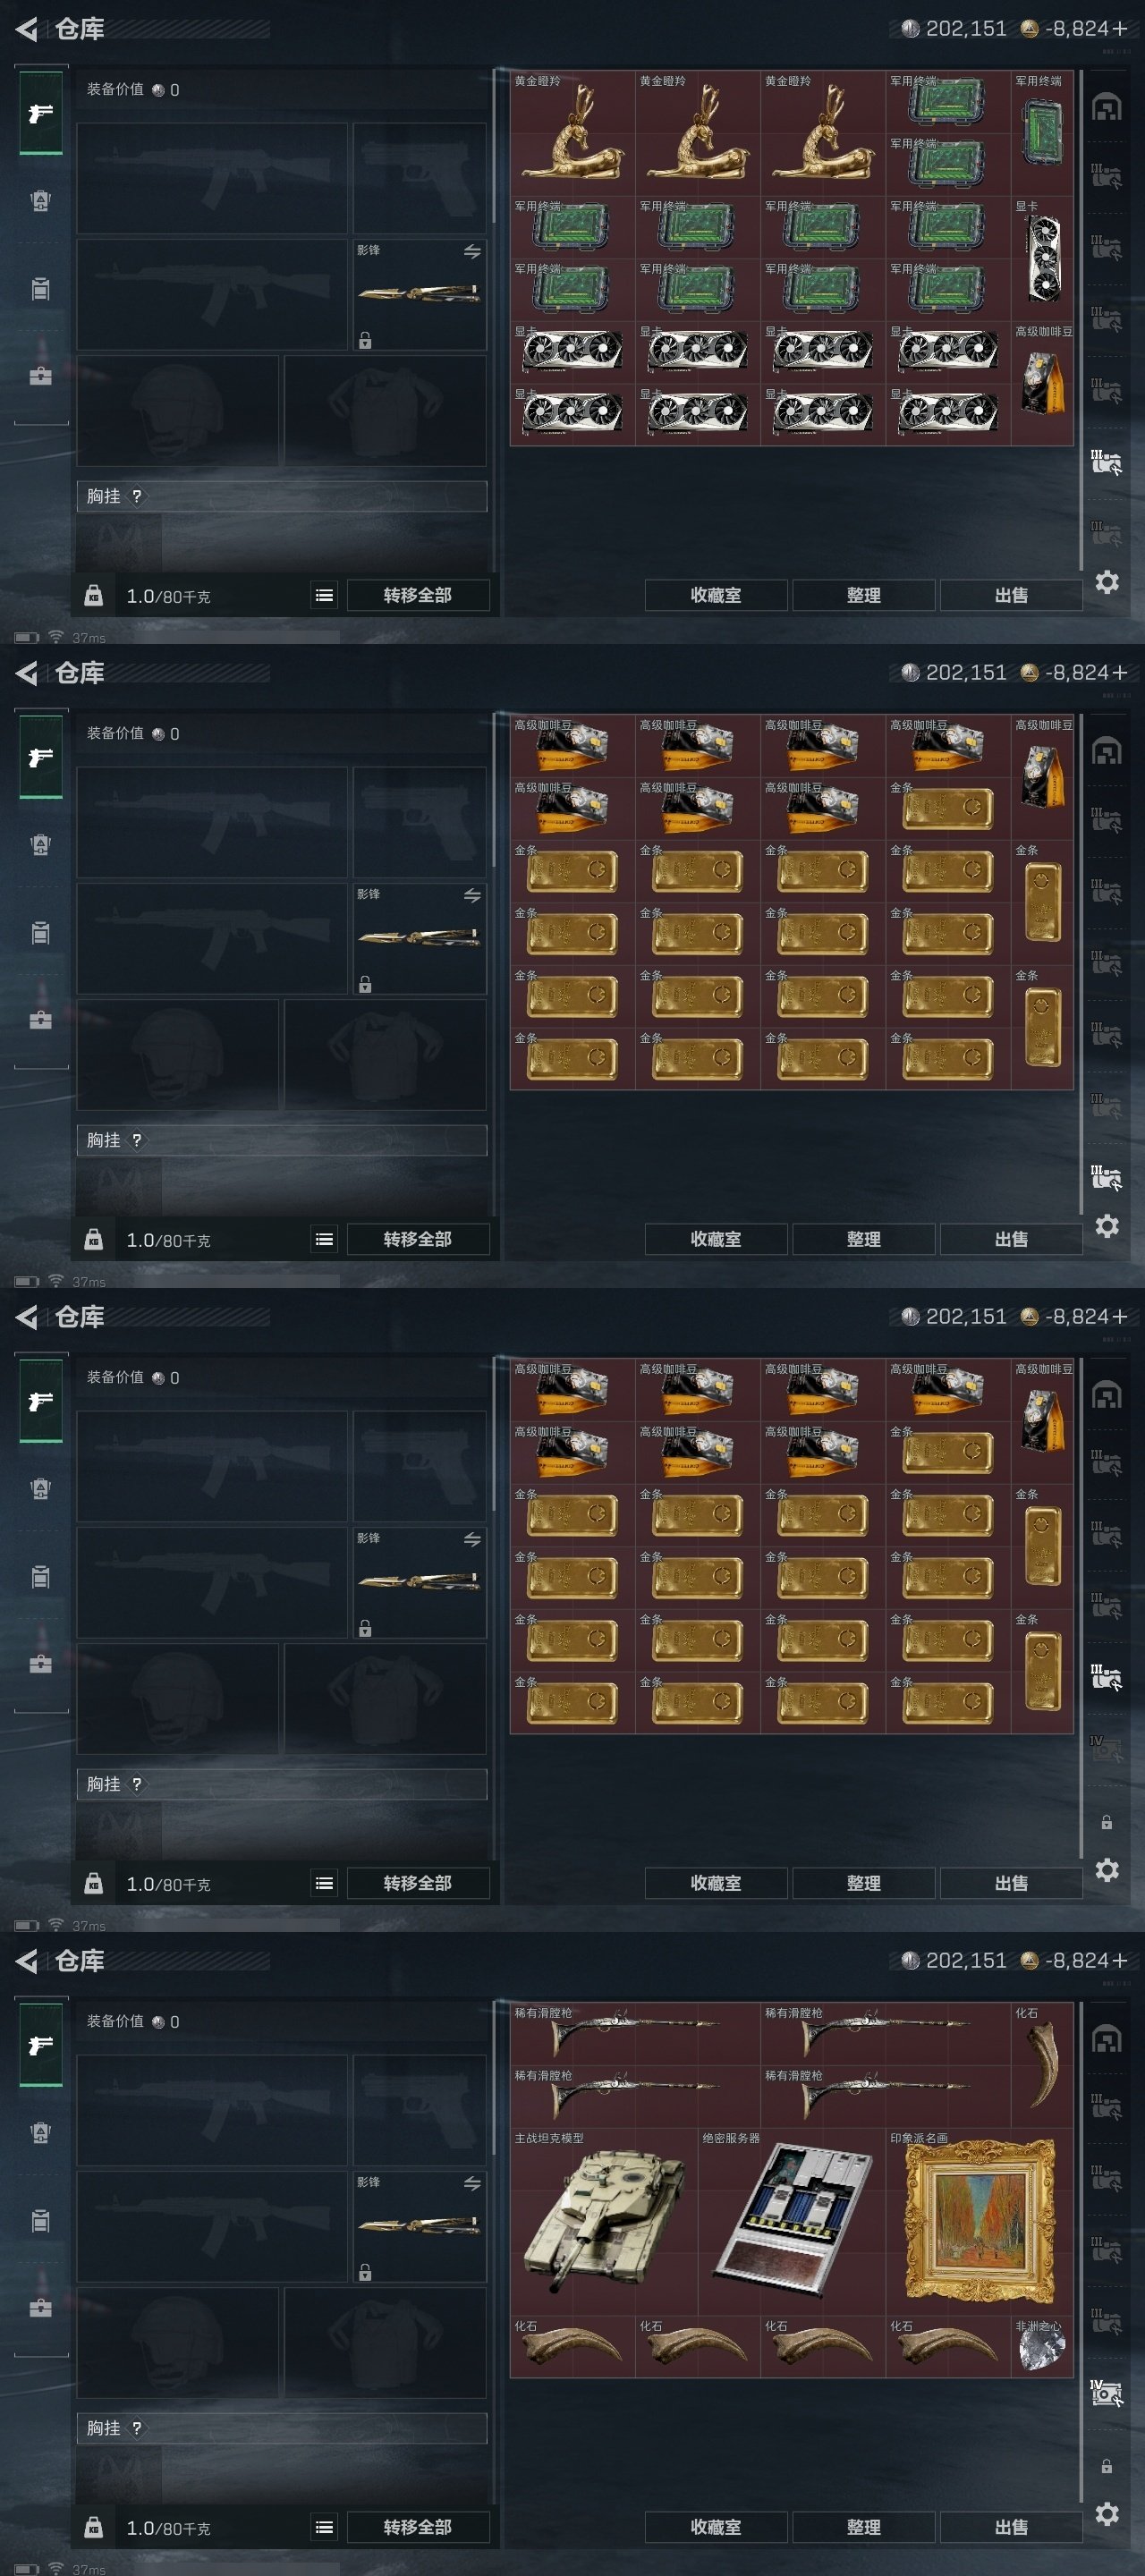Click 出售 on the 主战坦克模型 screen
Image resolution: width=1145 pixels, height=2576 pixels.
coord(1011,2527)
